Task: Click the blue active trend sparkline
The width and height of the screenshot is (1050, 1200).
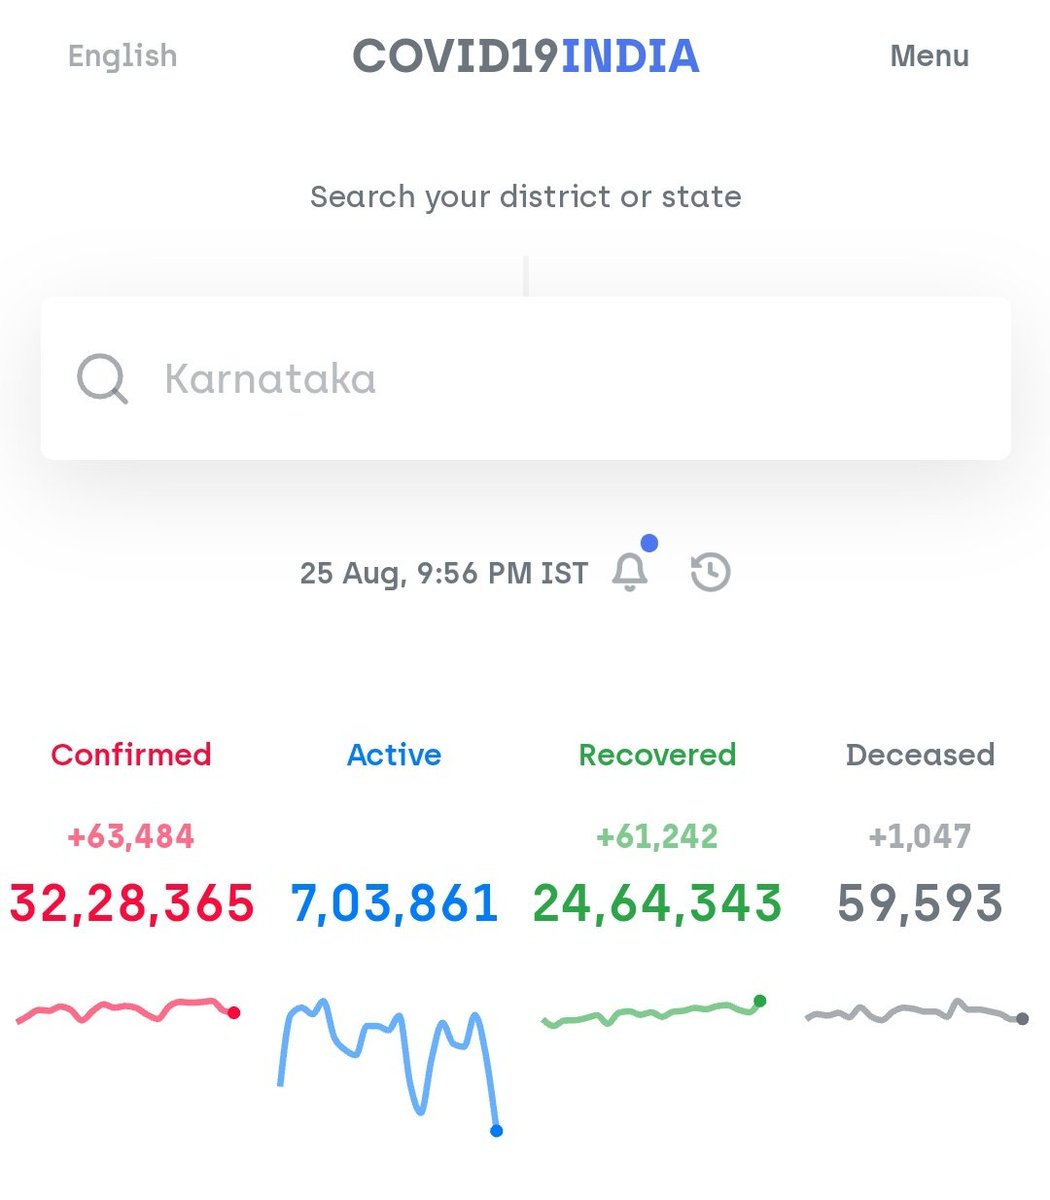Action: coord(390,1066)
